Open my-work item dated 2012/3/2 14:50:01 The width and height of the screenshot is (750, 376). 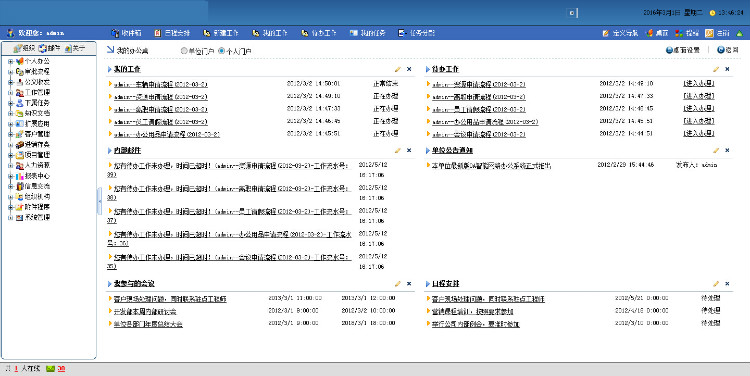click(161, 84)
